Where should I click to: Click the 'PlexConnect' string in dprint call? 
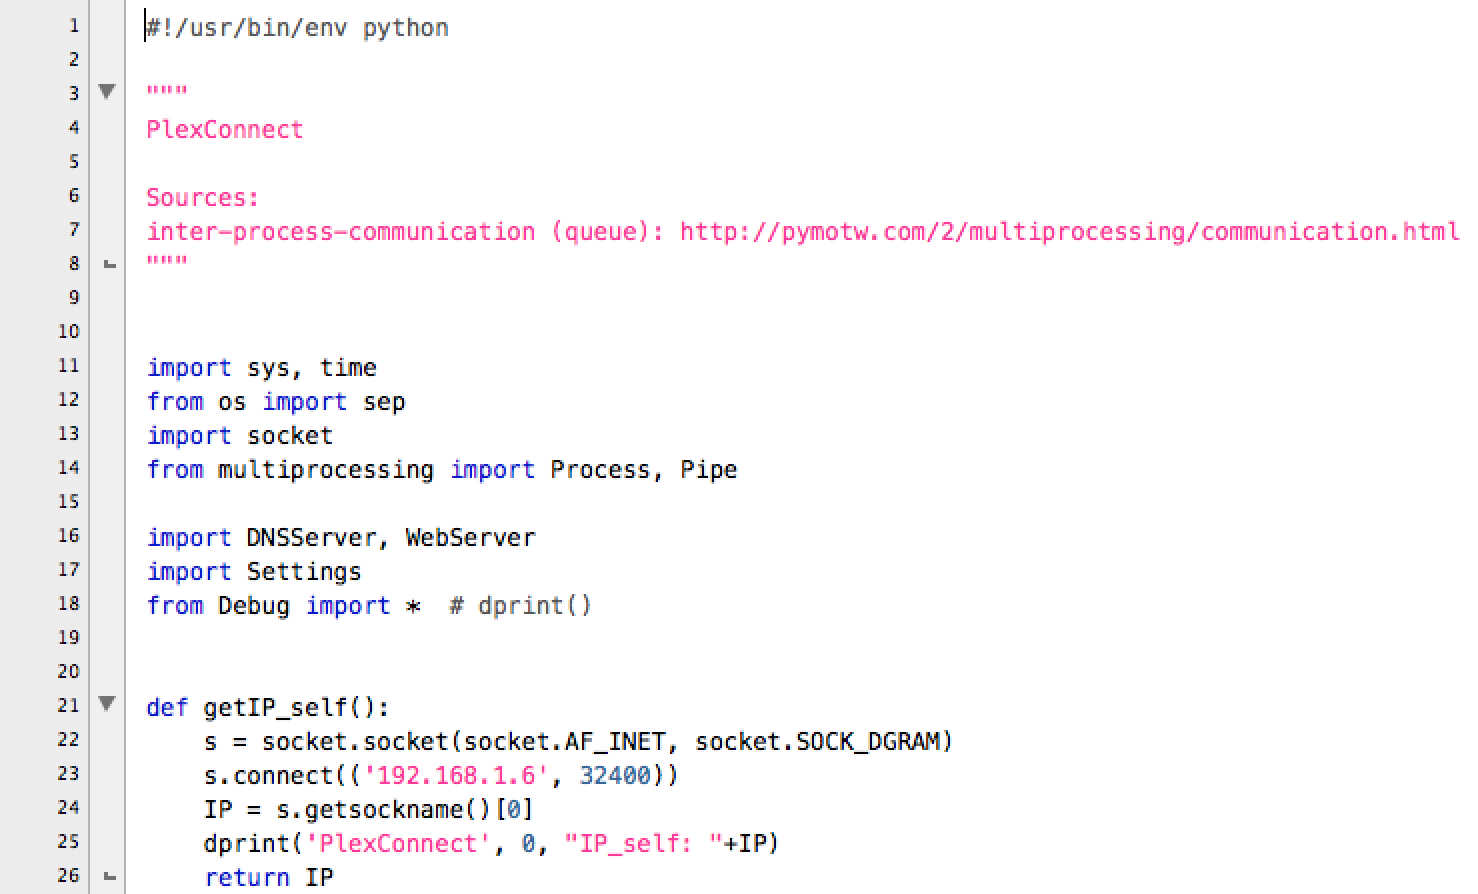(x=398, y=844)
